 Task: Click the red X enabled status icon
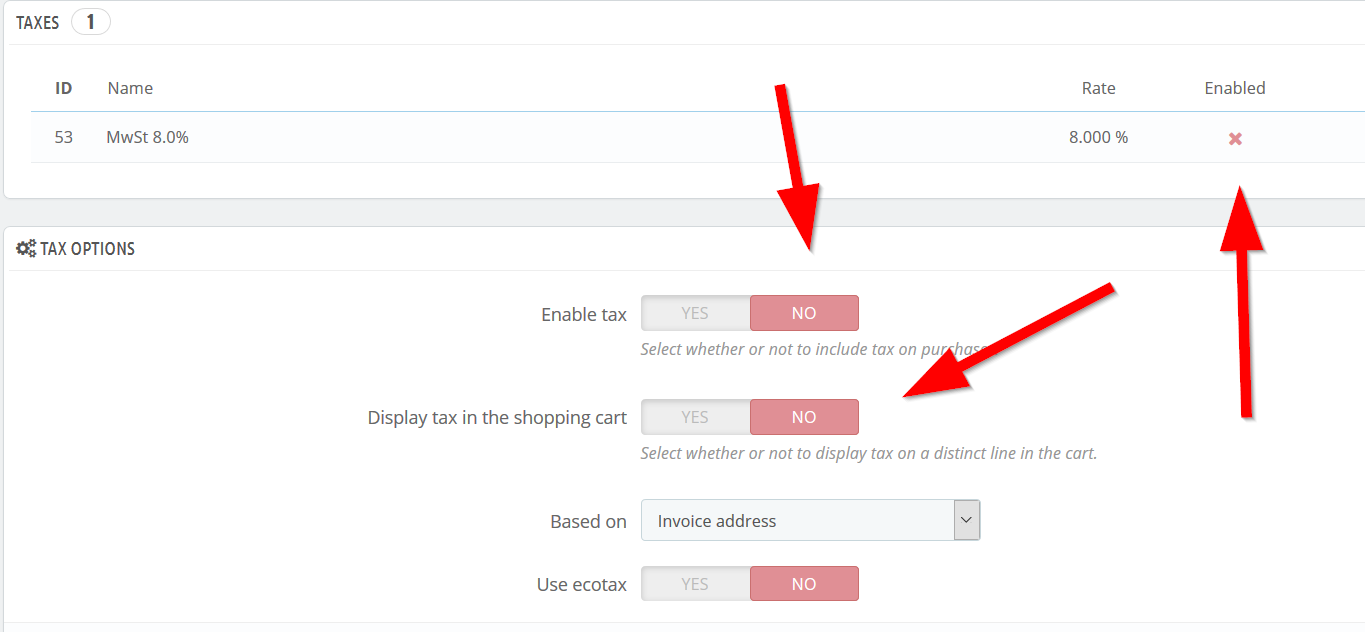(1235, 139)
